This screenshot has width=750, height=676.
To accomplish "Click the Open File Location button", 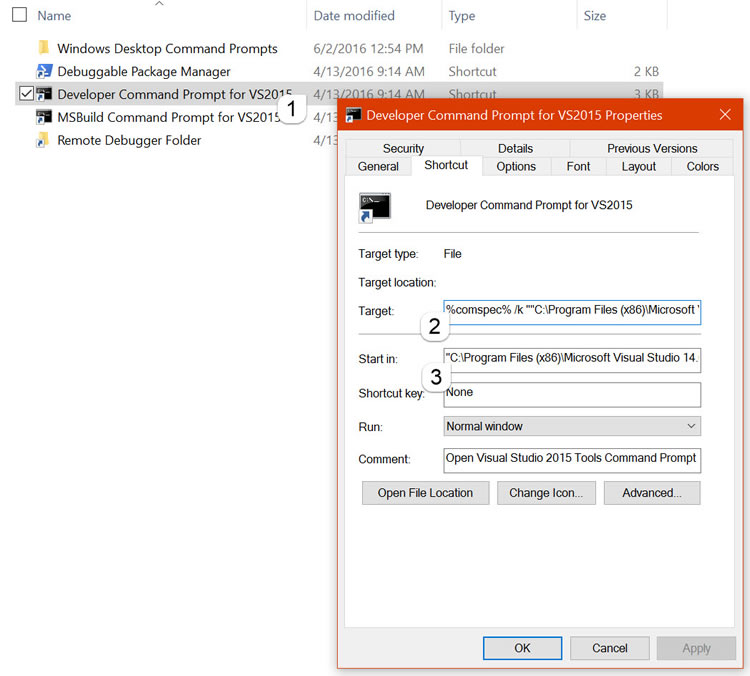I will (x=425, y=493).
